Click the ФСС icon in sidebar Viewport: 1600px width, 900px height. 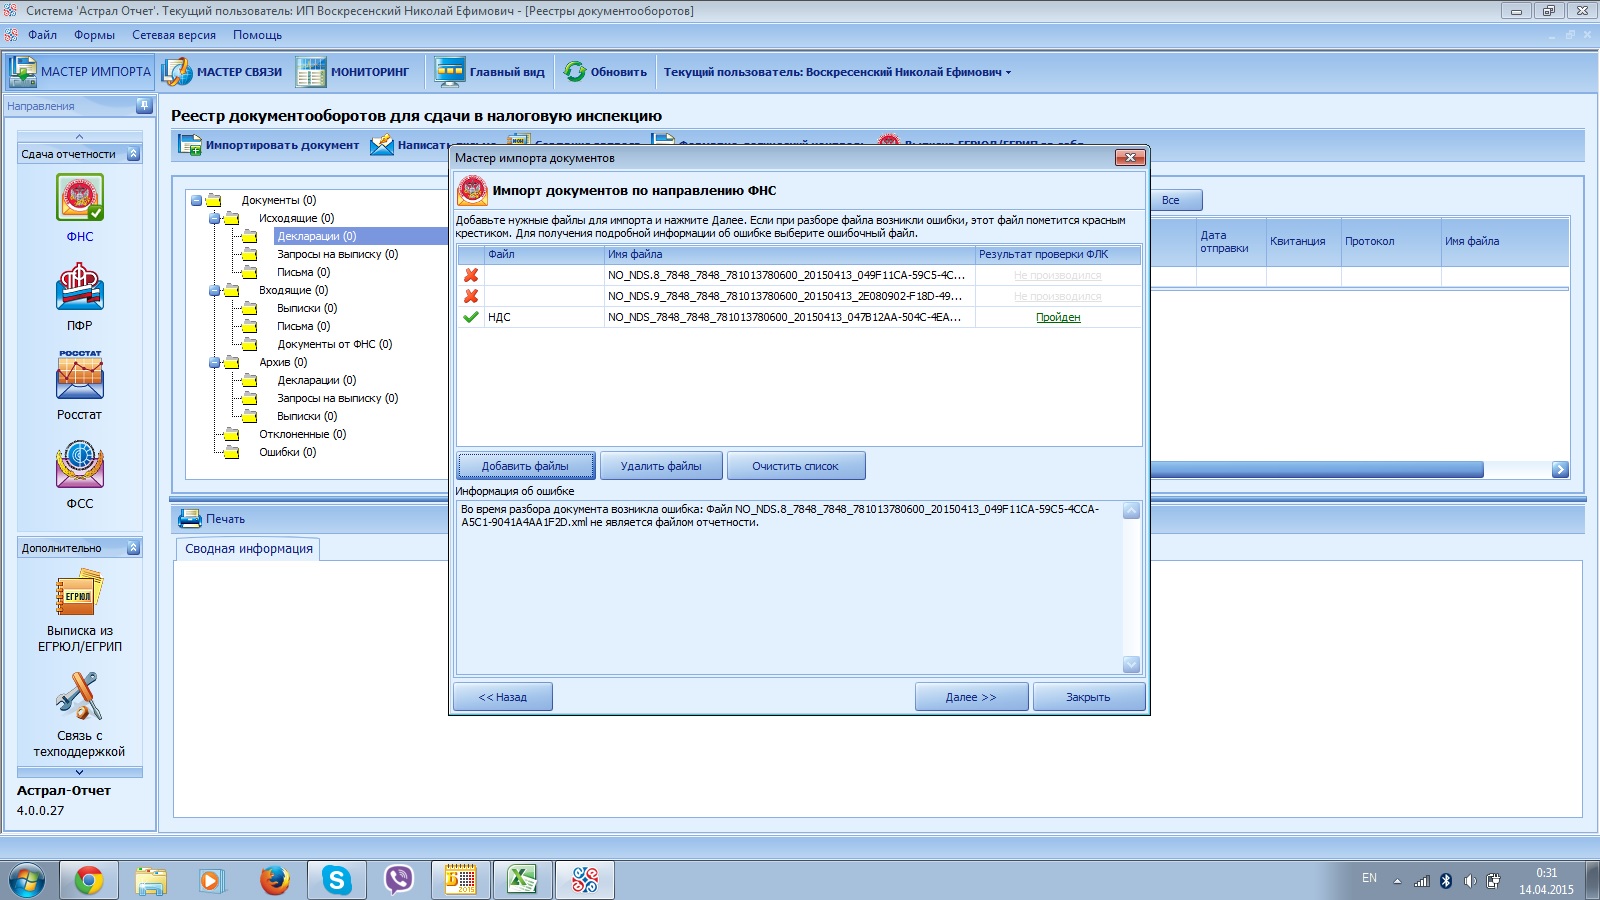(x=80, y=465)
